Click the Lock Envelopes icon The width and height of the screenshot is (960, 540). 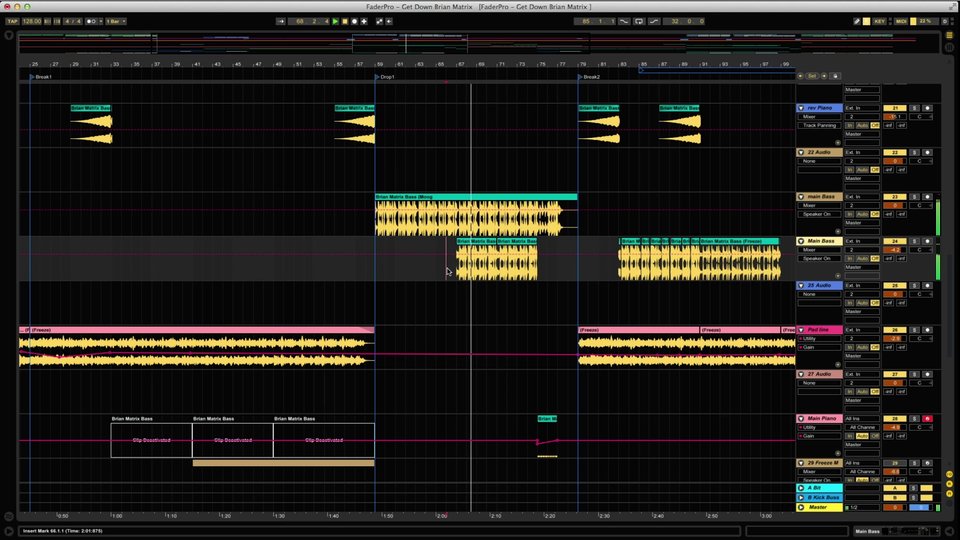coord(835,76)
